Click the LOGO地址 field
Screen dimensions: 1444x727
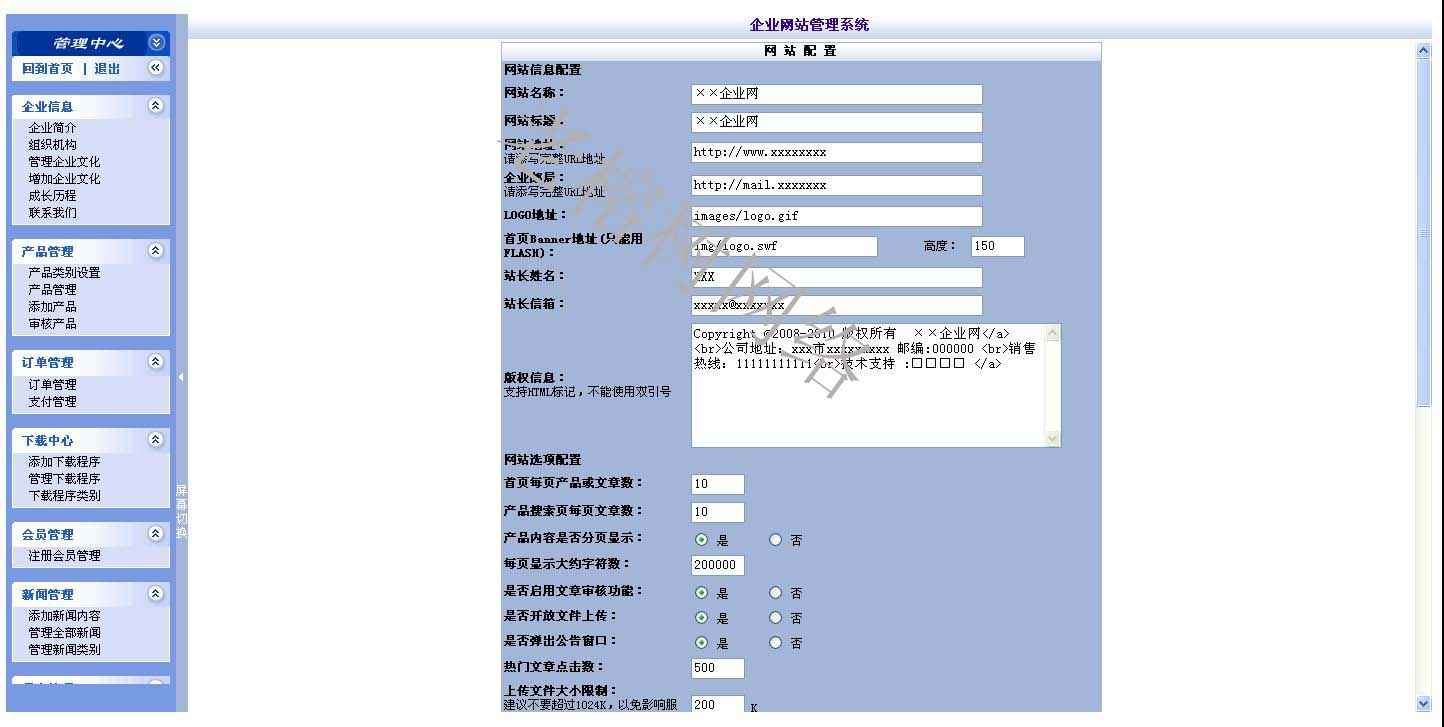pyautogui.click(x=837, y=216)
